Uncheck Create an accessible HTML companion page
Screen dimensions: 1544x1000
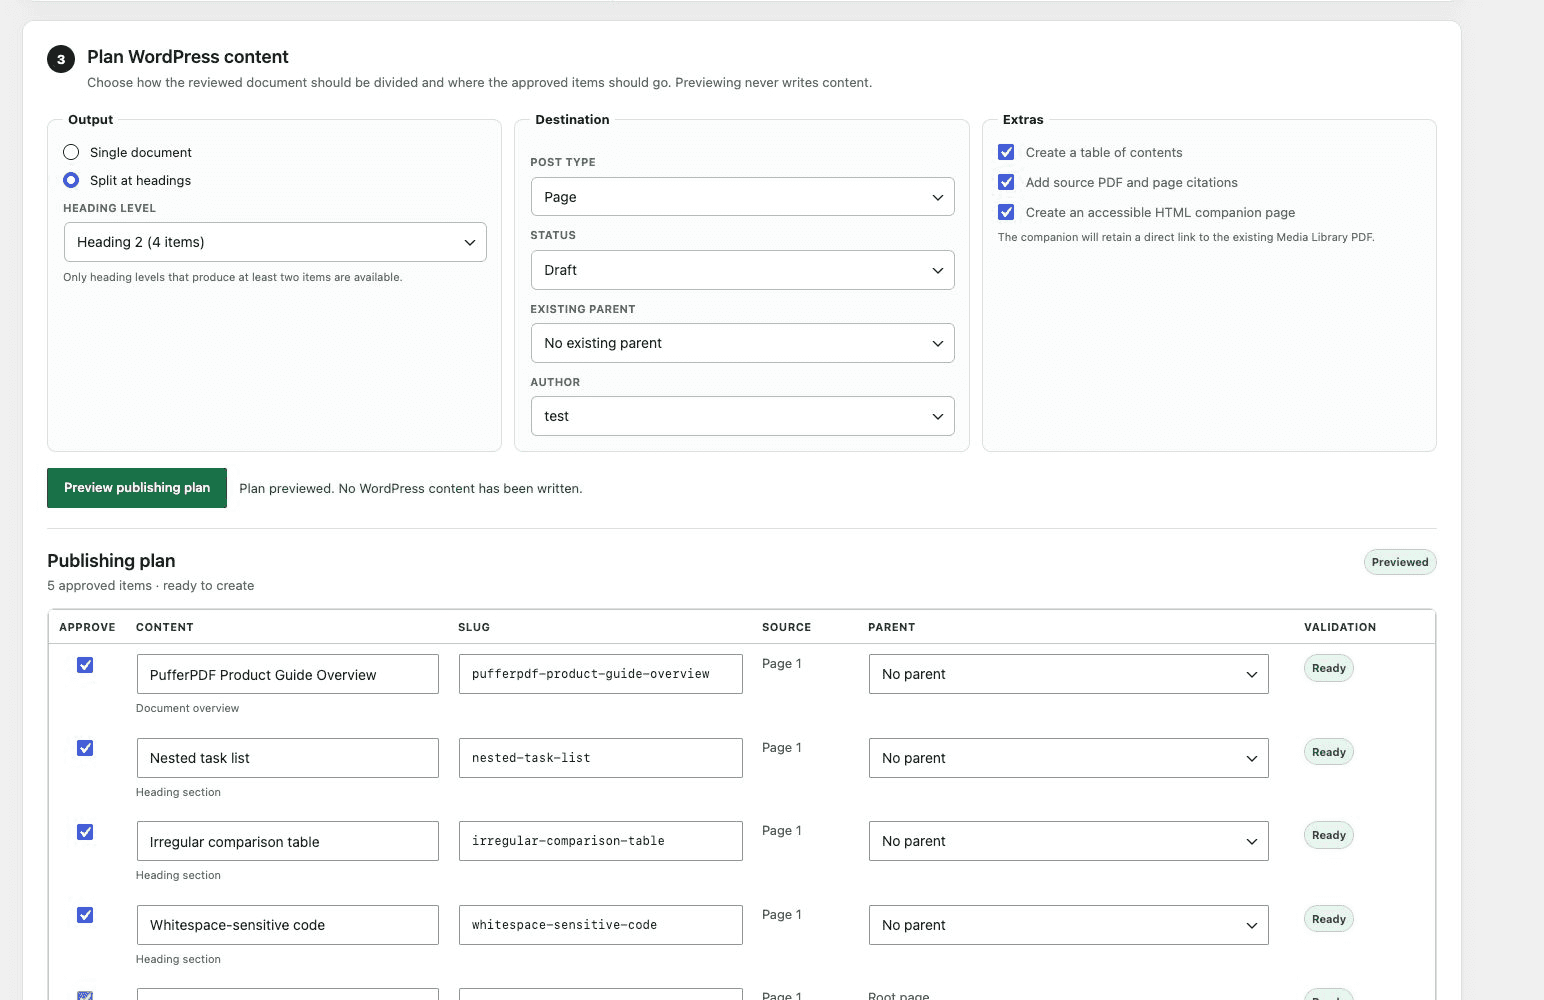click(x=1006, y=212)
